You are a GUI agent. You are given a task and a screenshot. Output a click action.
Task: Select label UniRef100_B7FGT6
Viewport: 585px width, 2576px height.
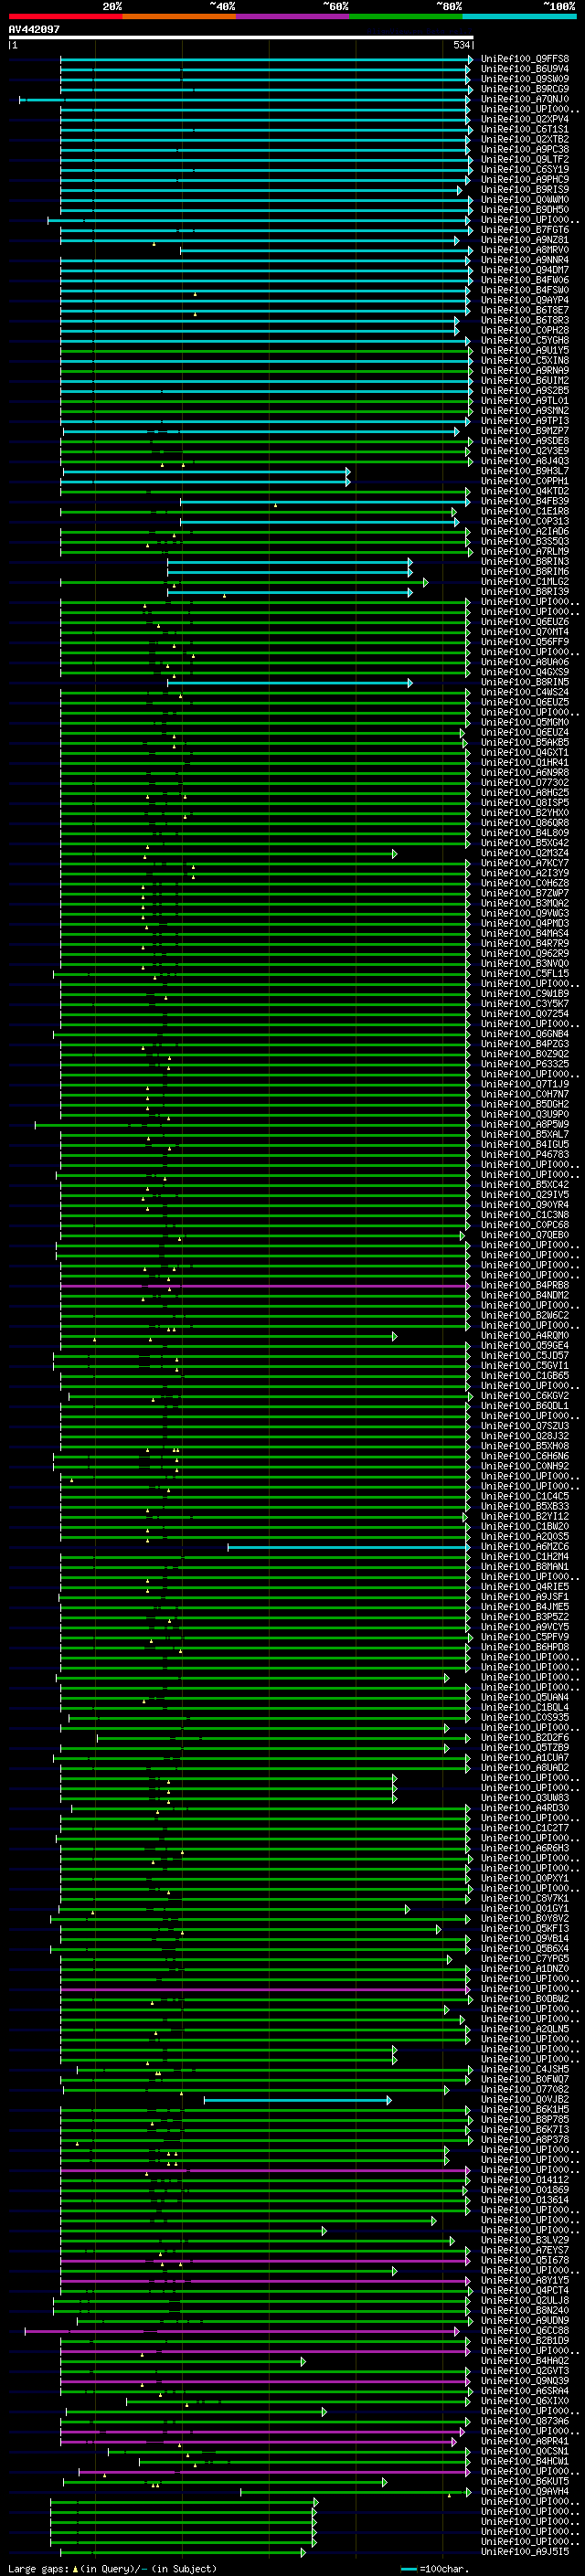[525, 230]
